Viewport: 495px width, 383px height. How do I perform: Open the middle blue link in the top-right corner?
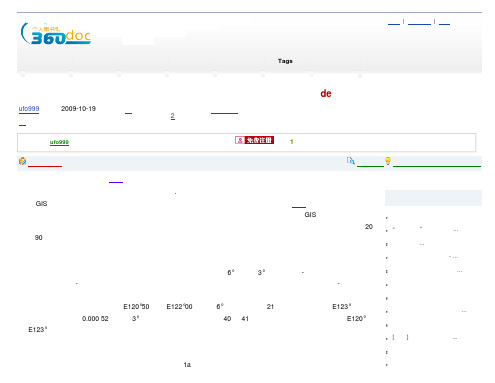click(x=419, y=23)
